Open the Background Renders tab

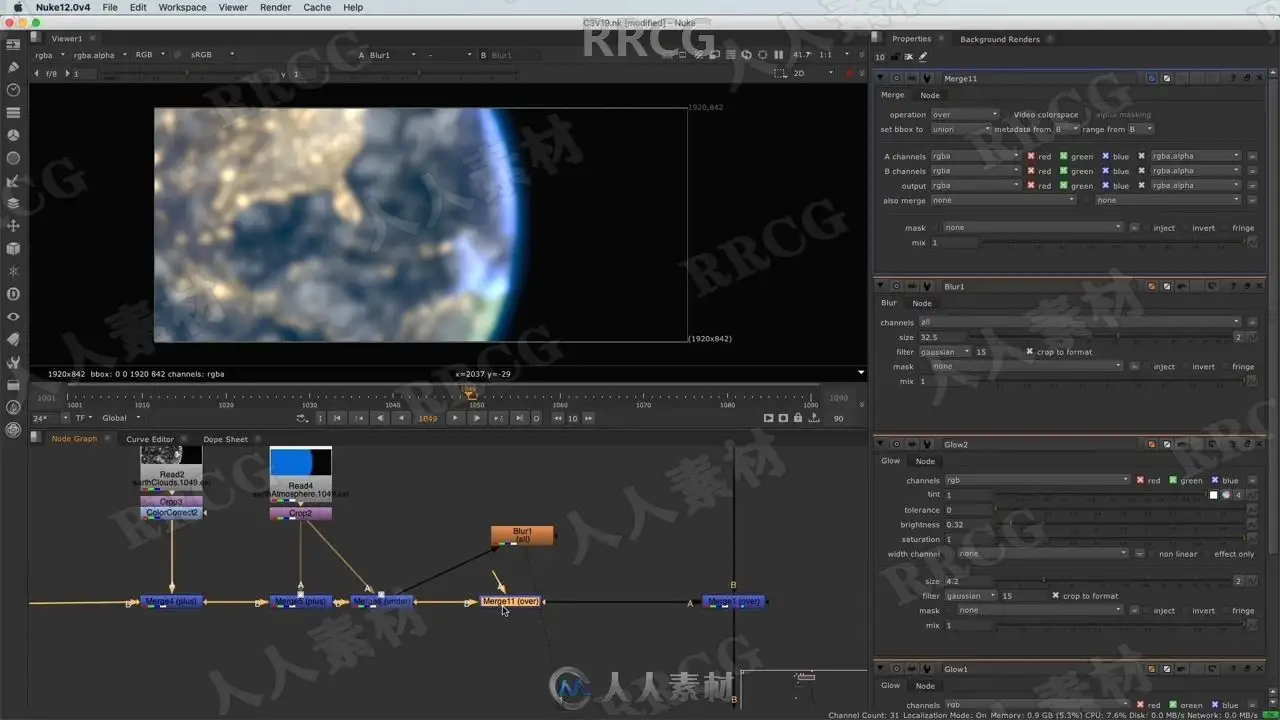(1000, 39)
